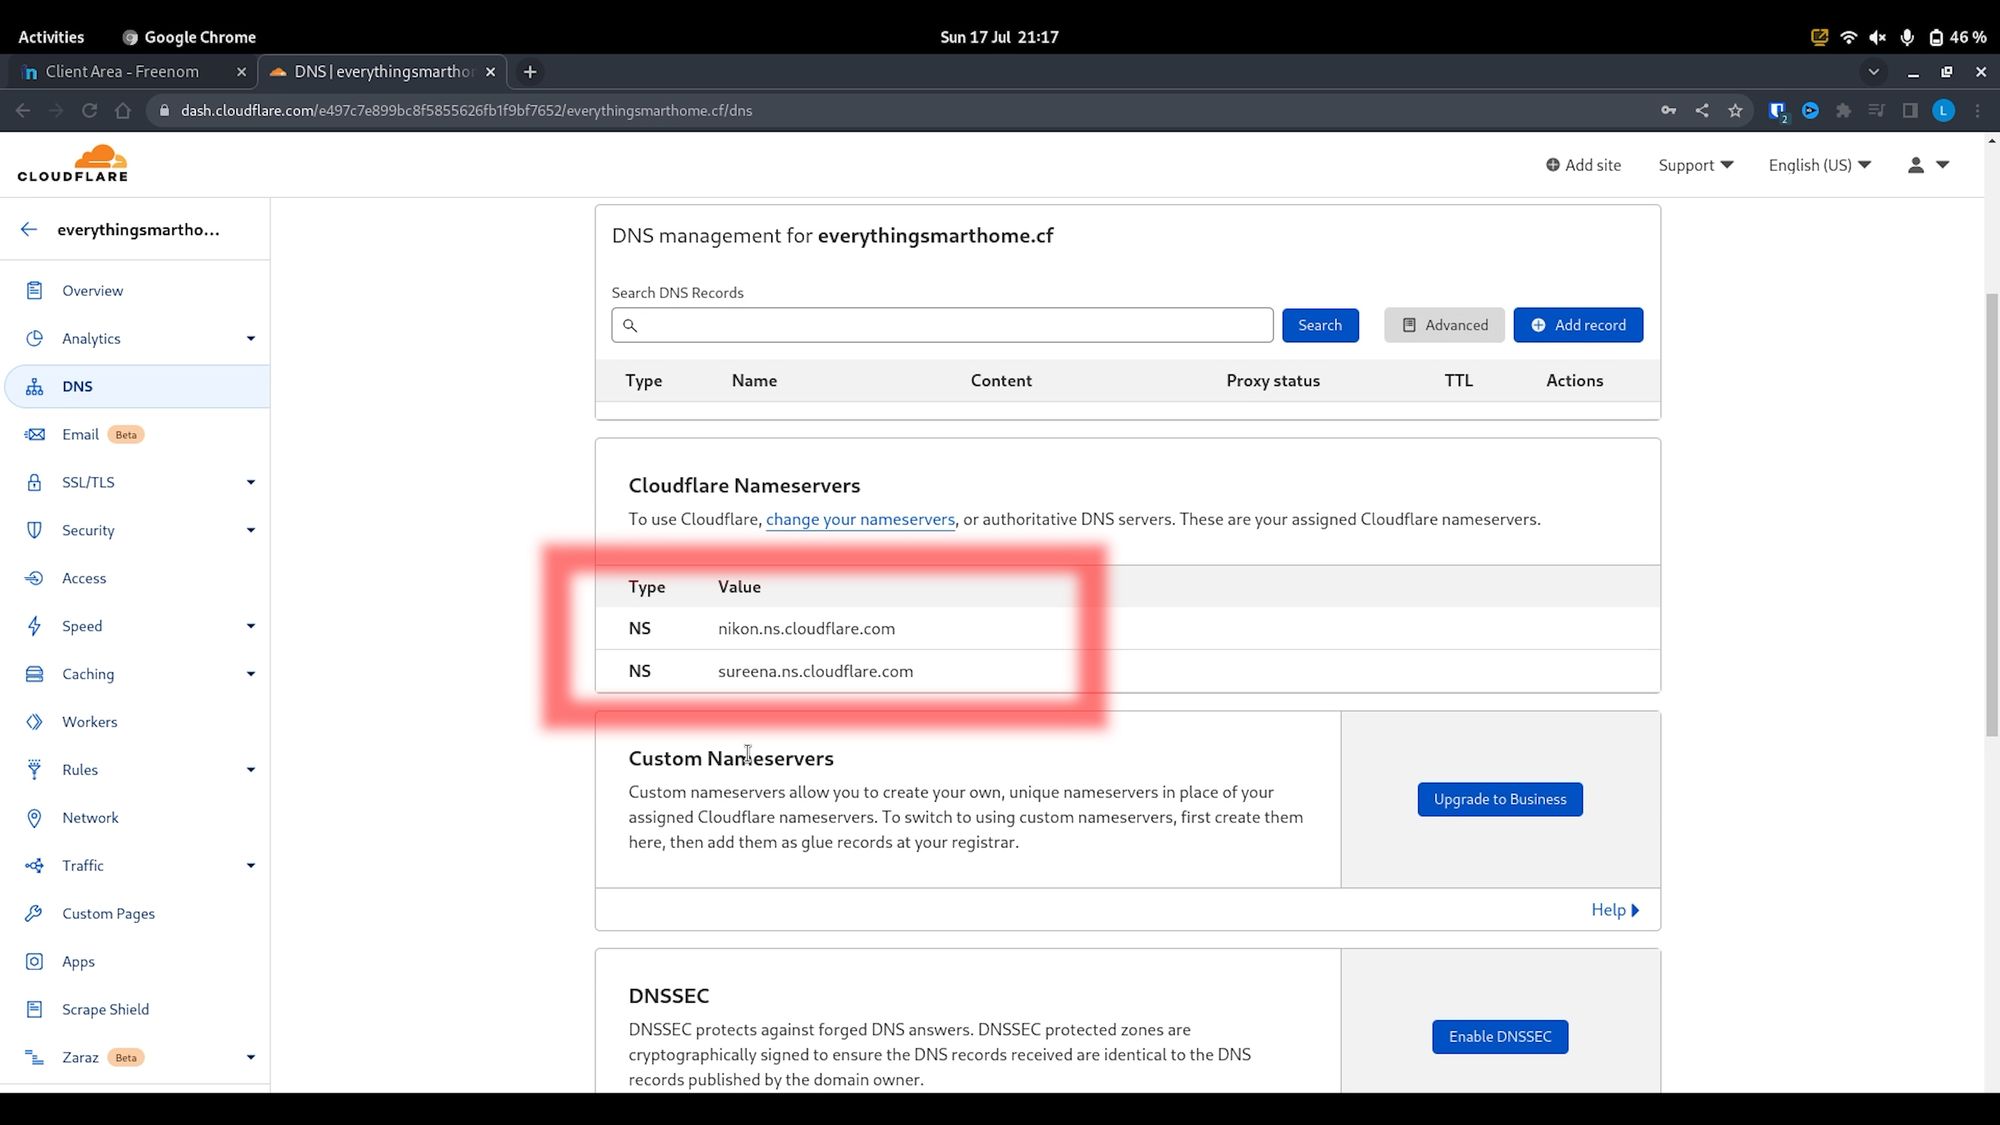Screen dimensions: 2000x1125
Task: Open the Activities overview
Action: 51,37
